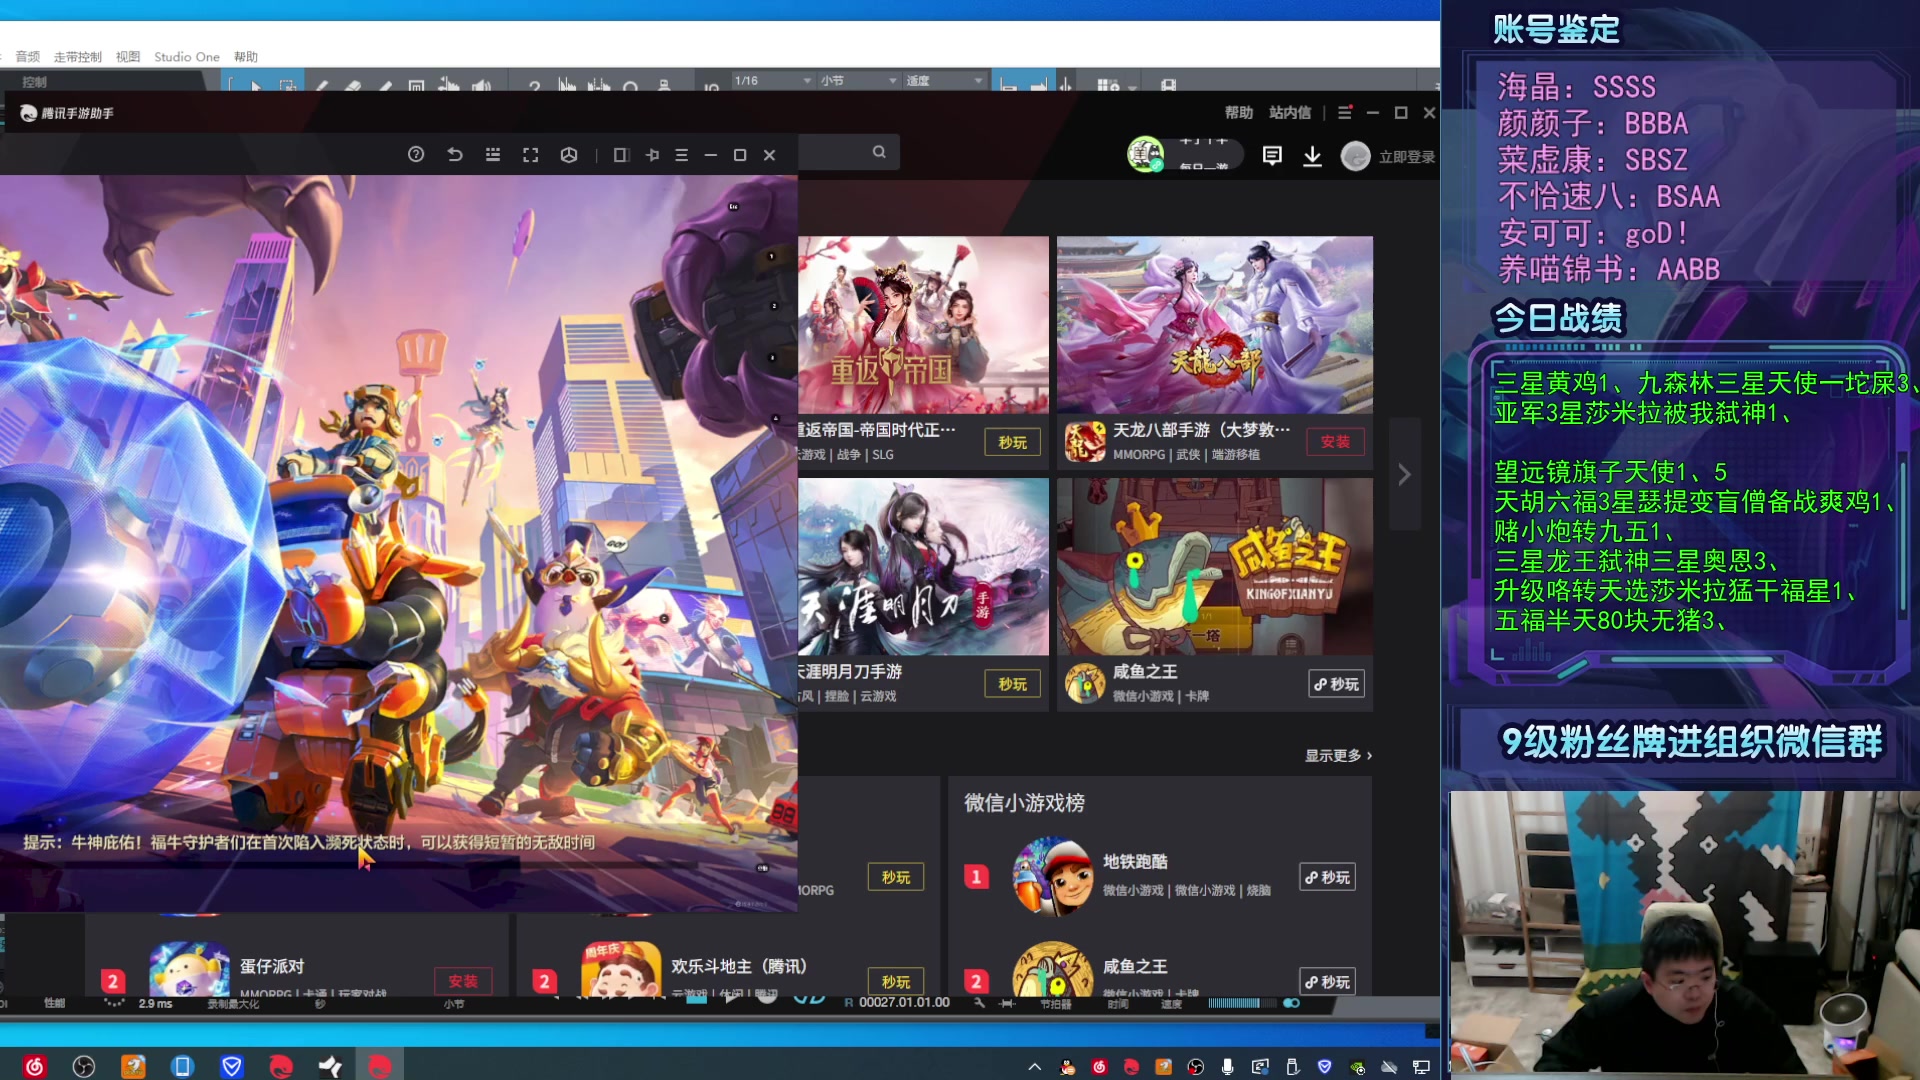Click the pin window icon in game toolbar
This screenshot has height=1080, width=1920.
coord(652,155)
